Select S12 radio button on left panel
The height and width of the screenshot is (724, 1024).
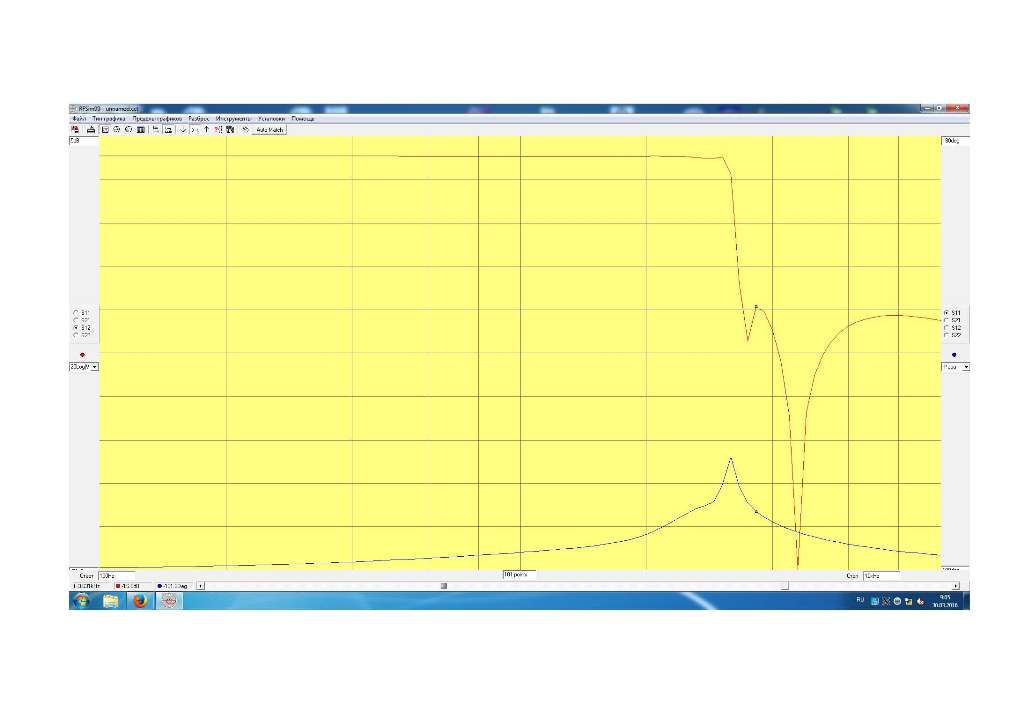click(x=76, y=328)
